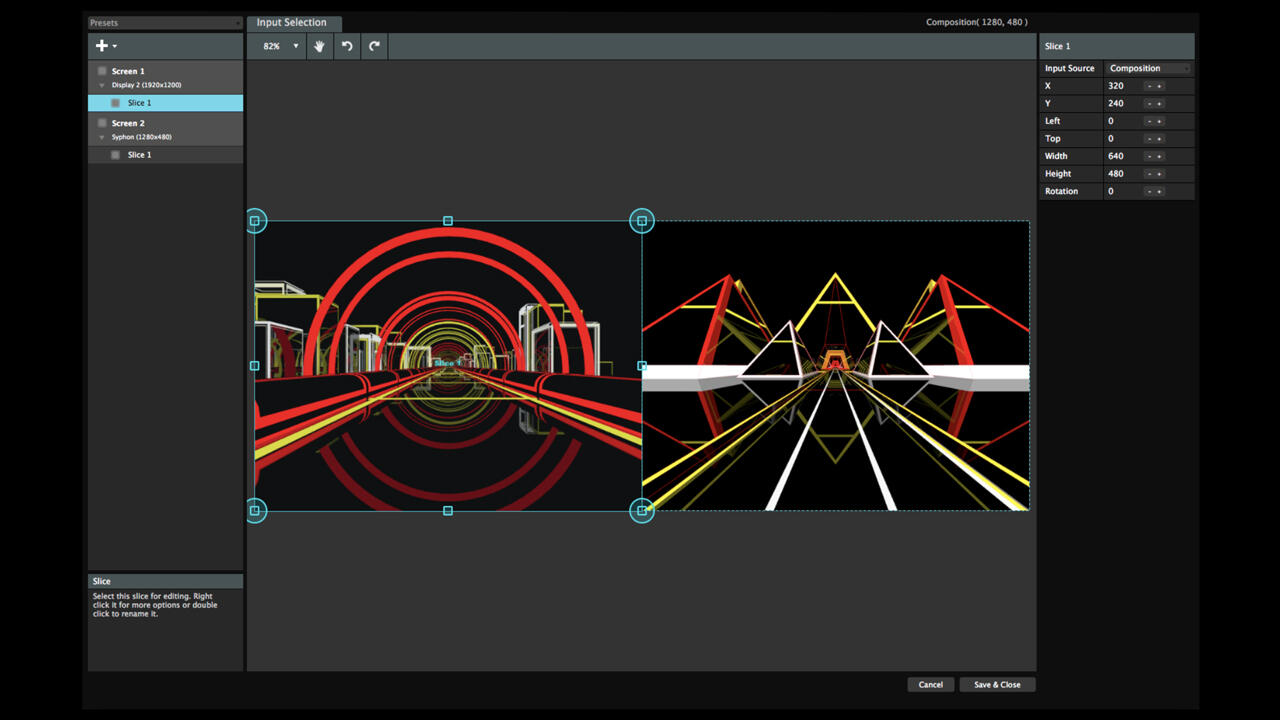Click the top-right corner handle of the slice

pos(642,221)
